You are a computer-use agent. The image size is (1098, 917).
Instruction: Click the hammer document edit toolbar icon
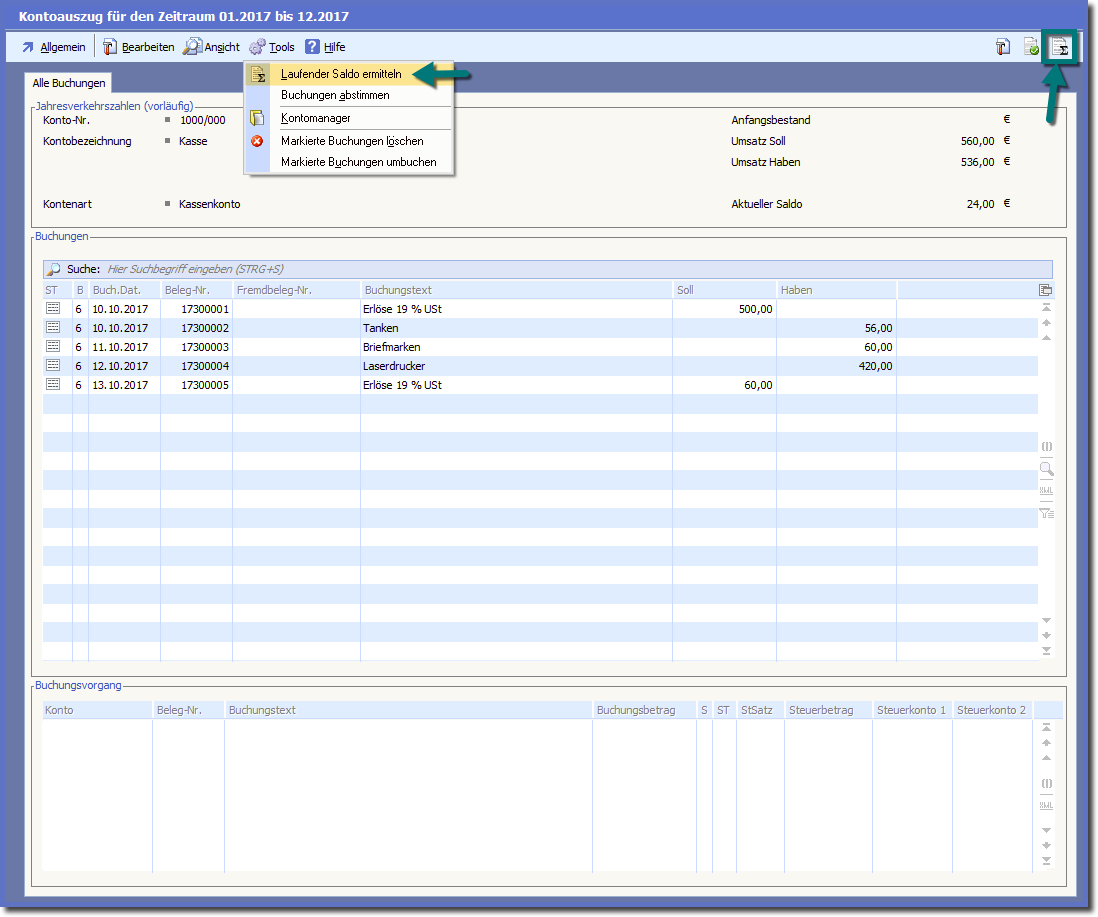click(x=1003, y=47)
